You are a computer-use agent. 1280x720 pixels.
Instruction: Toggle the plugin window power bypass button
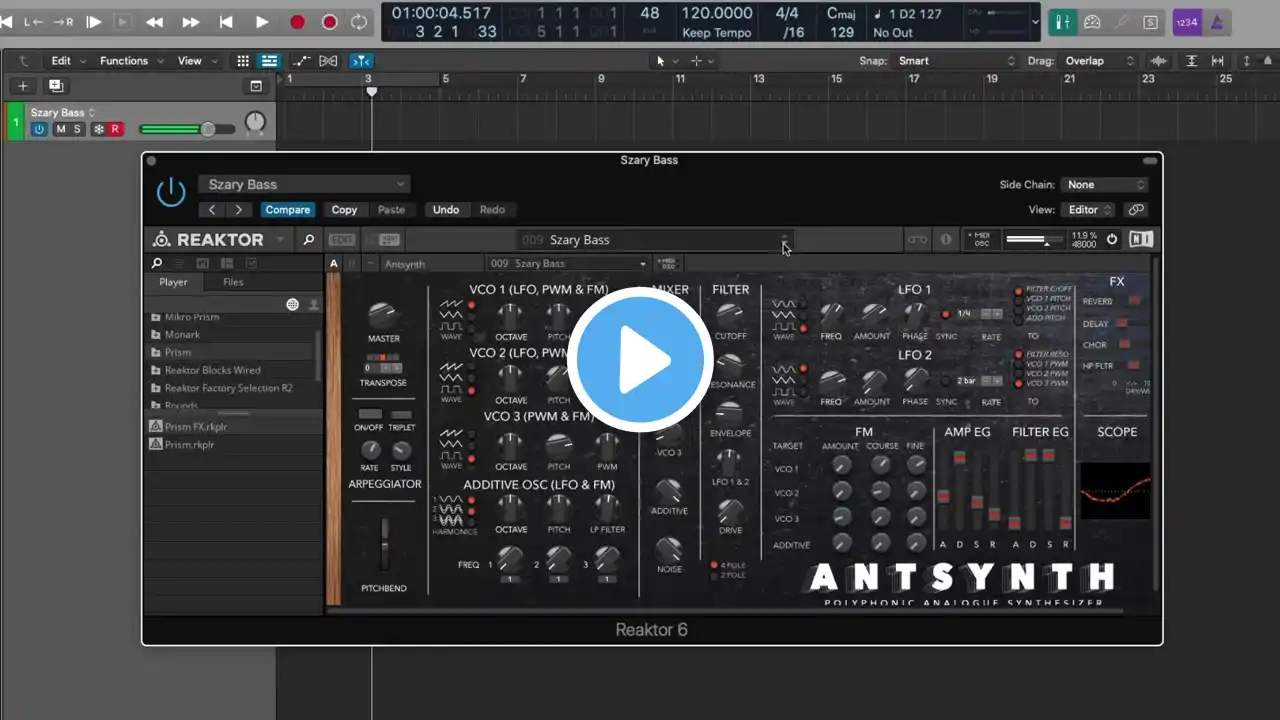[x=171, y=192]
